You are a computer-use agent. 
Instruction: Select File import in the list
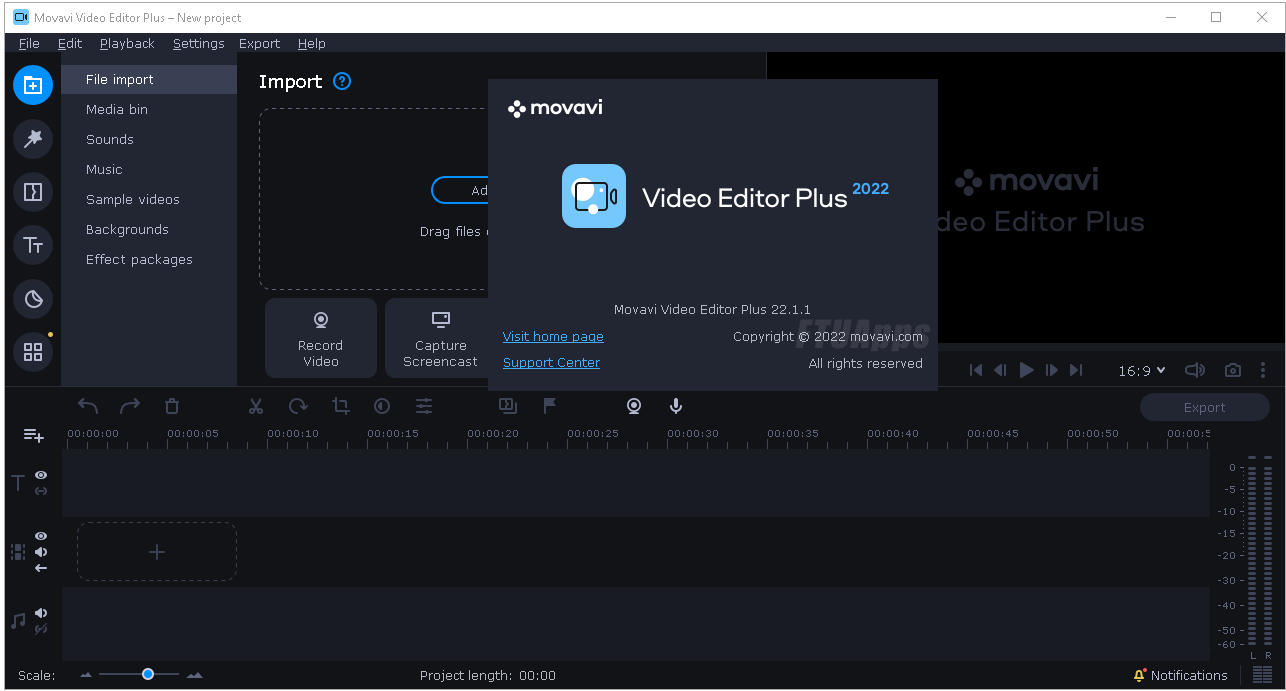pyautogui.click(x=149, y=79)
